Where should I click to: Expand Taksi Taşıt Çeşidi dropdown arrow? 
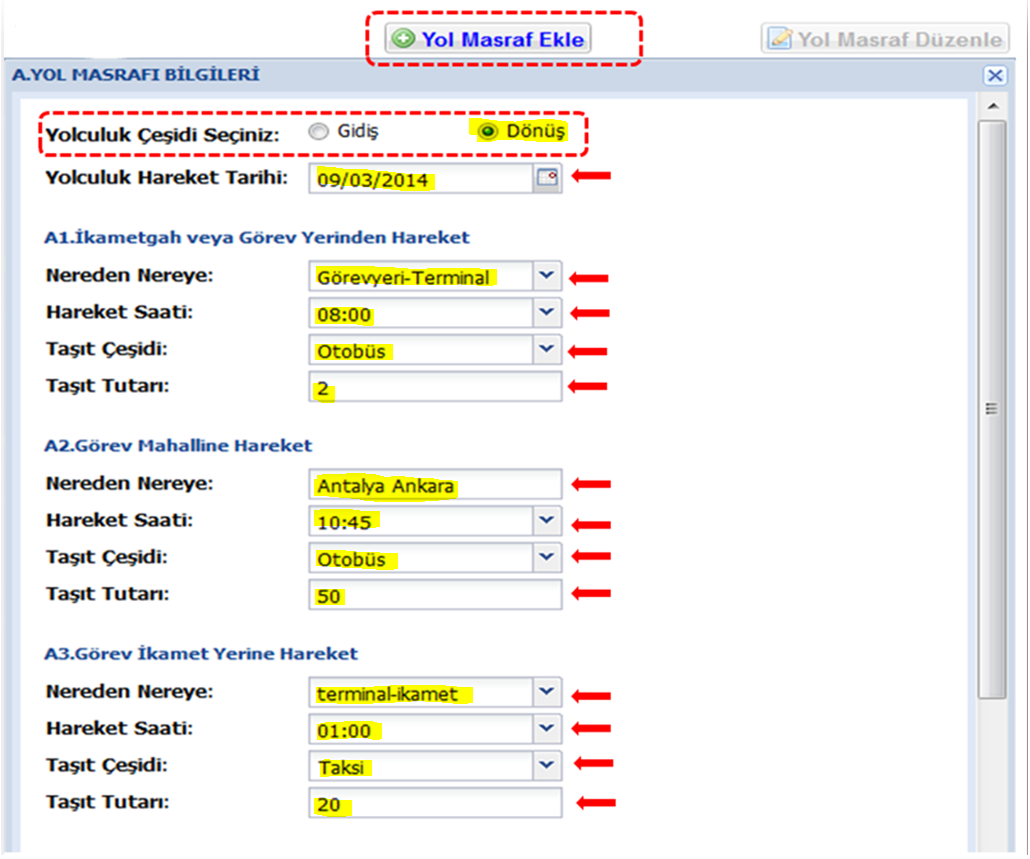(547, 766)
